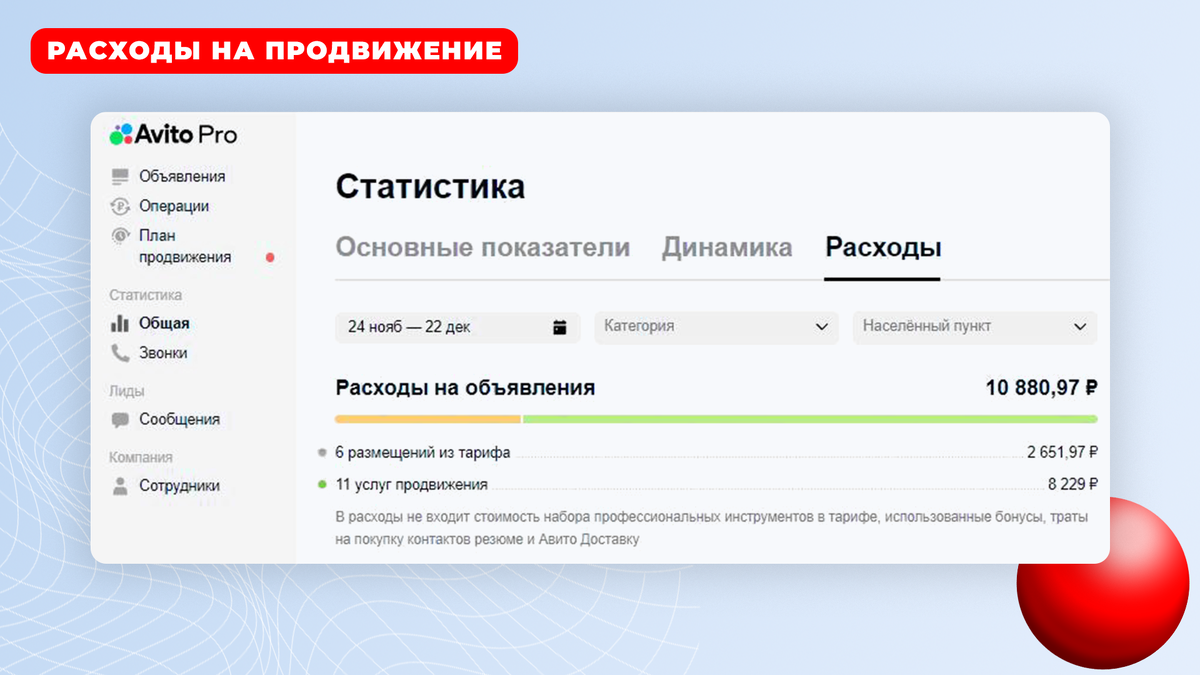Click the green dot beside 11 услуг продвижения
The image size is (1200, 675).
point(321,484)
